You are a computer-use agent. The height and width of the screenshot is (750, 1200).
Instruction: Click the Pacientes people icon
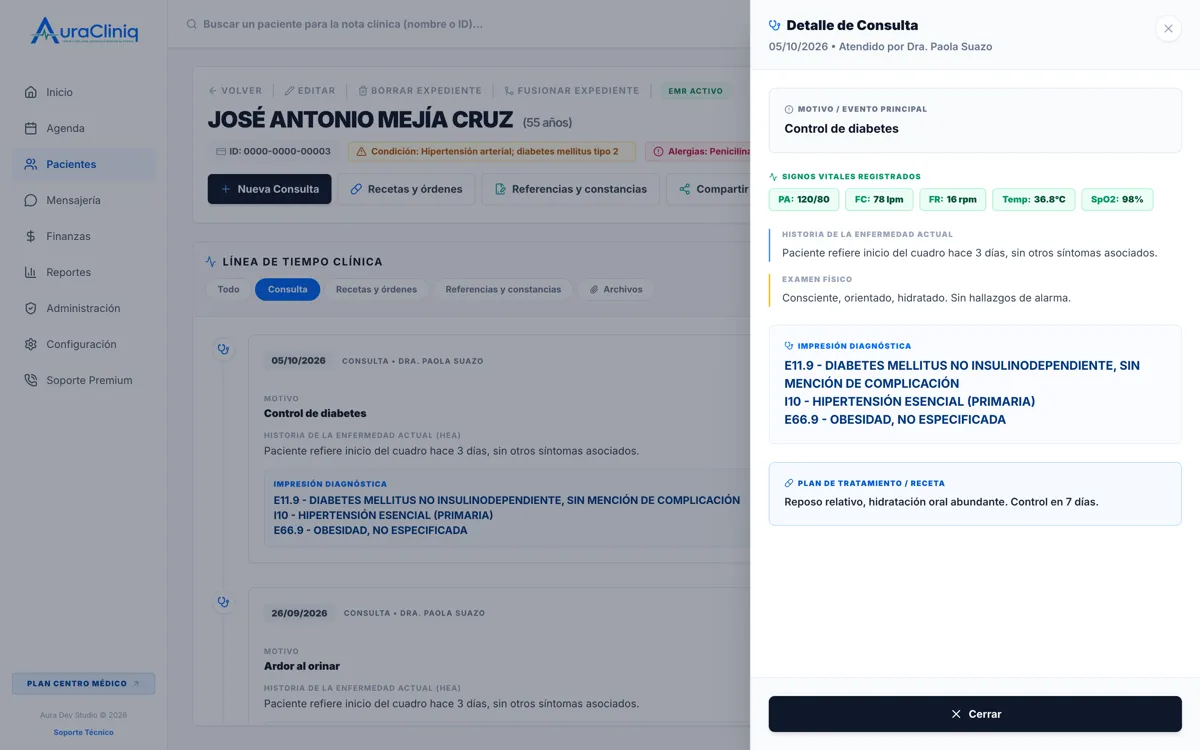pyautogui.click(x=31, y=164)
